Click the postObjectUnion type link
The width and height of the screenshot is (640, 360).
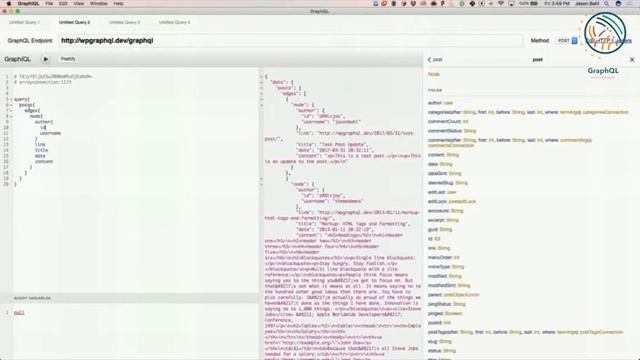point(461,295)
